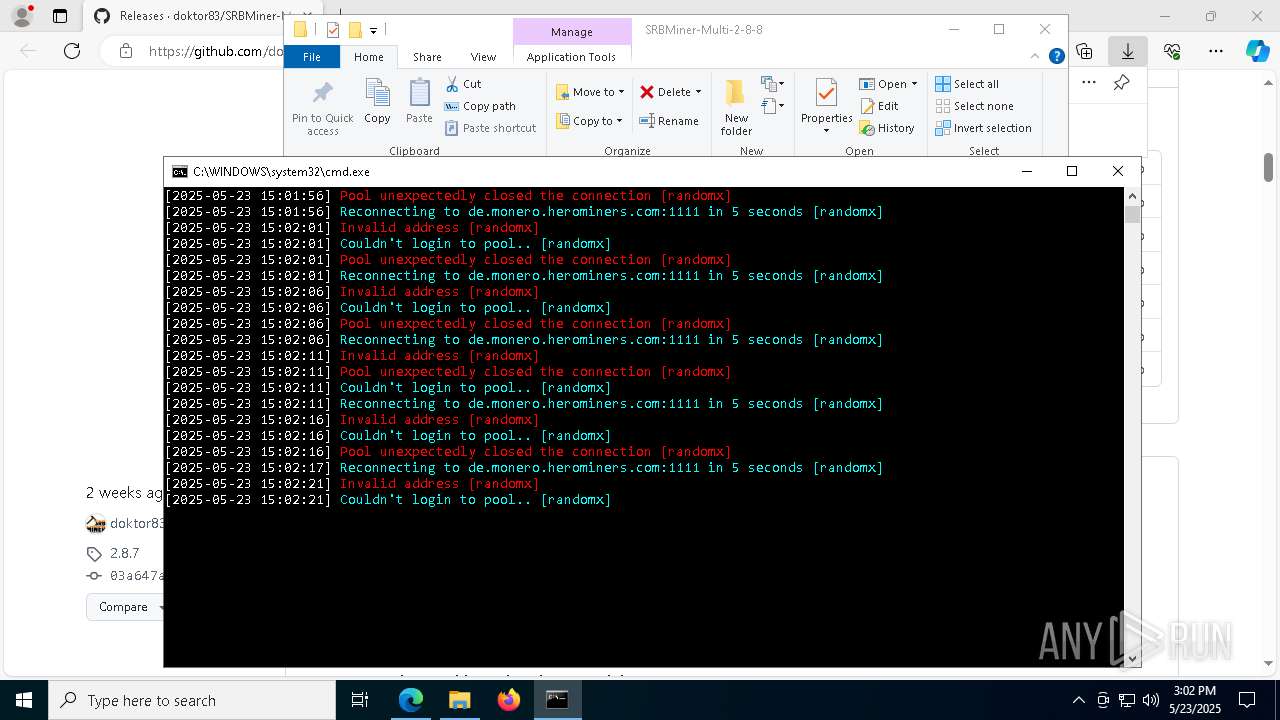The image size is (1280, 720).
Task: Open Task View on the taskbar
Action: pos(360,700)
